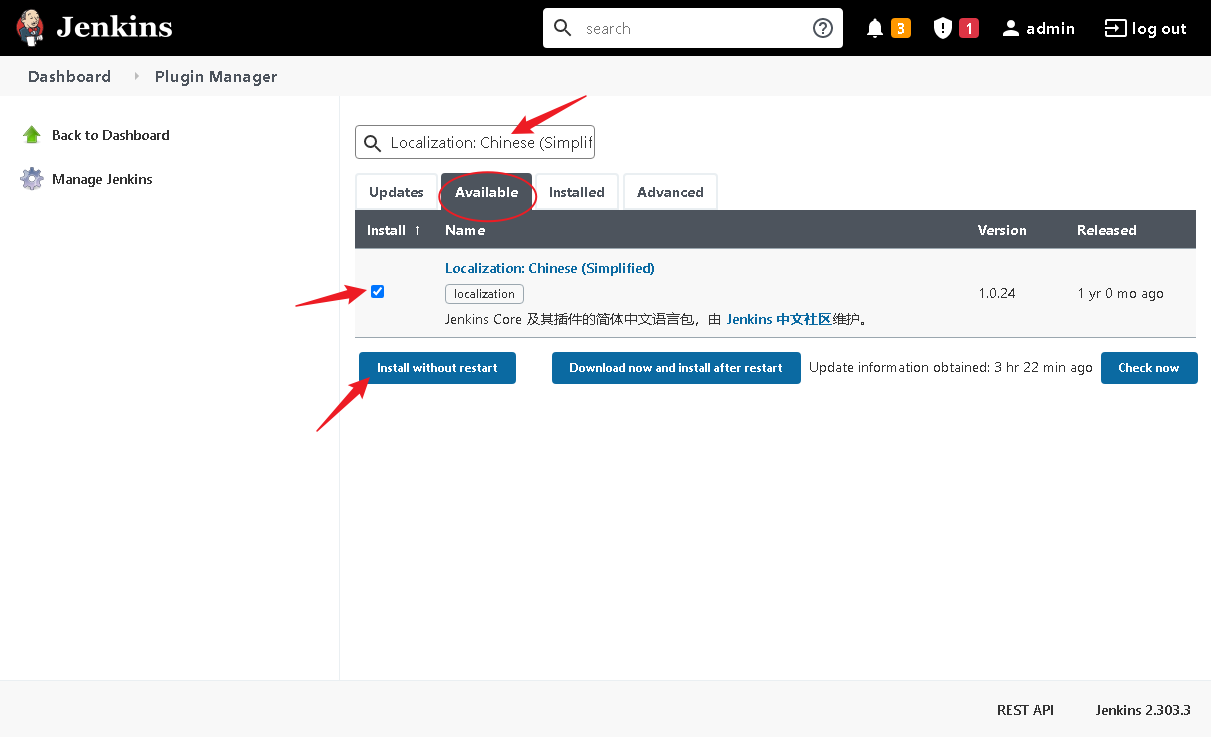Open Localization: Chinese (Simplified) plugin link

[x=550, y=268]
